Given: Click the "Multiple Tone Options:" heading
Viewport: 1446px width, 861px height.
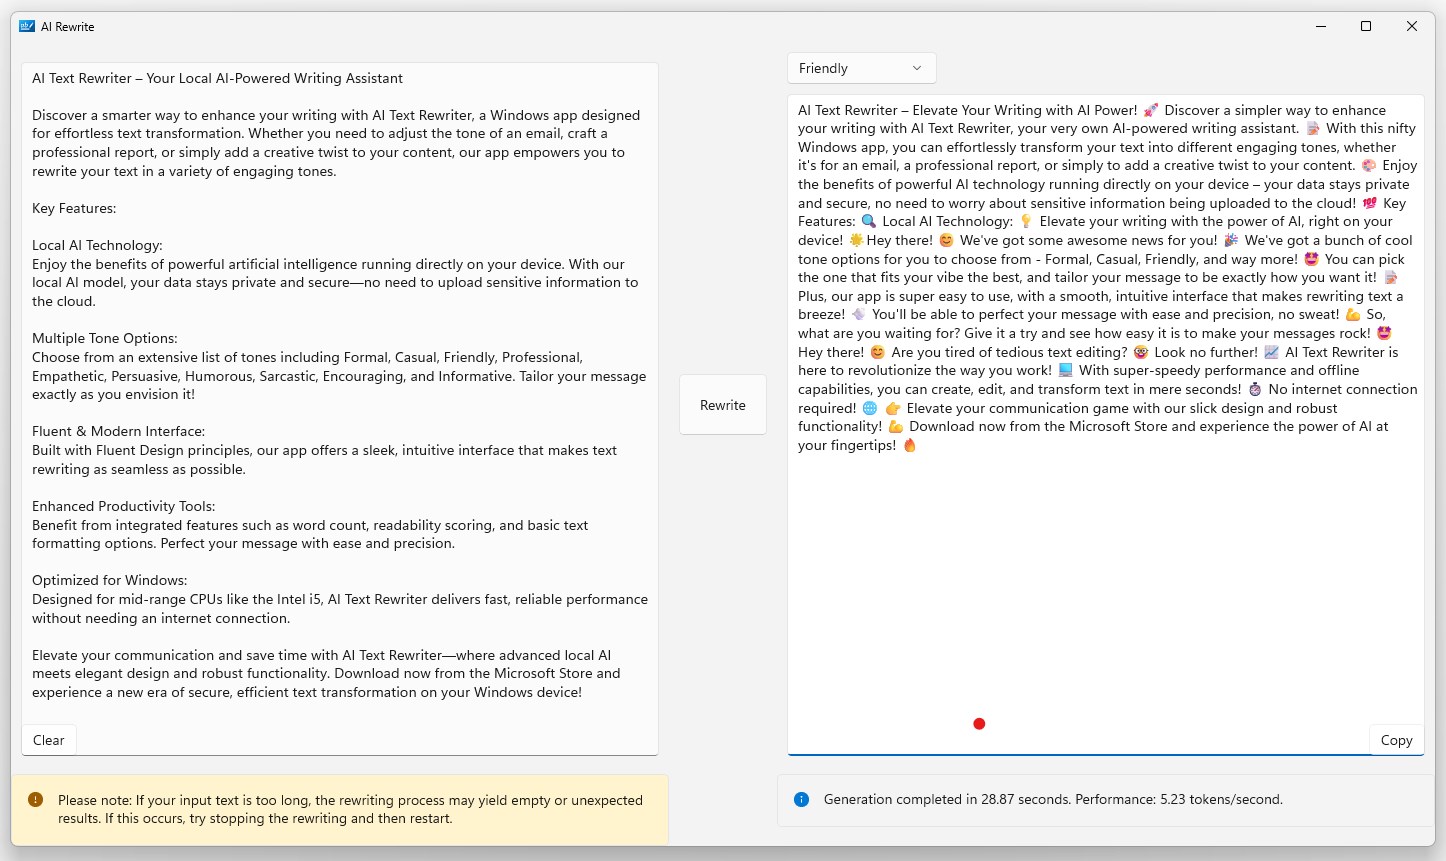Looking at the screenshot, I should point(105,338).
